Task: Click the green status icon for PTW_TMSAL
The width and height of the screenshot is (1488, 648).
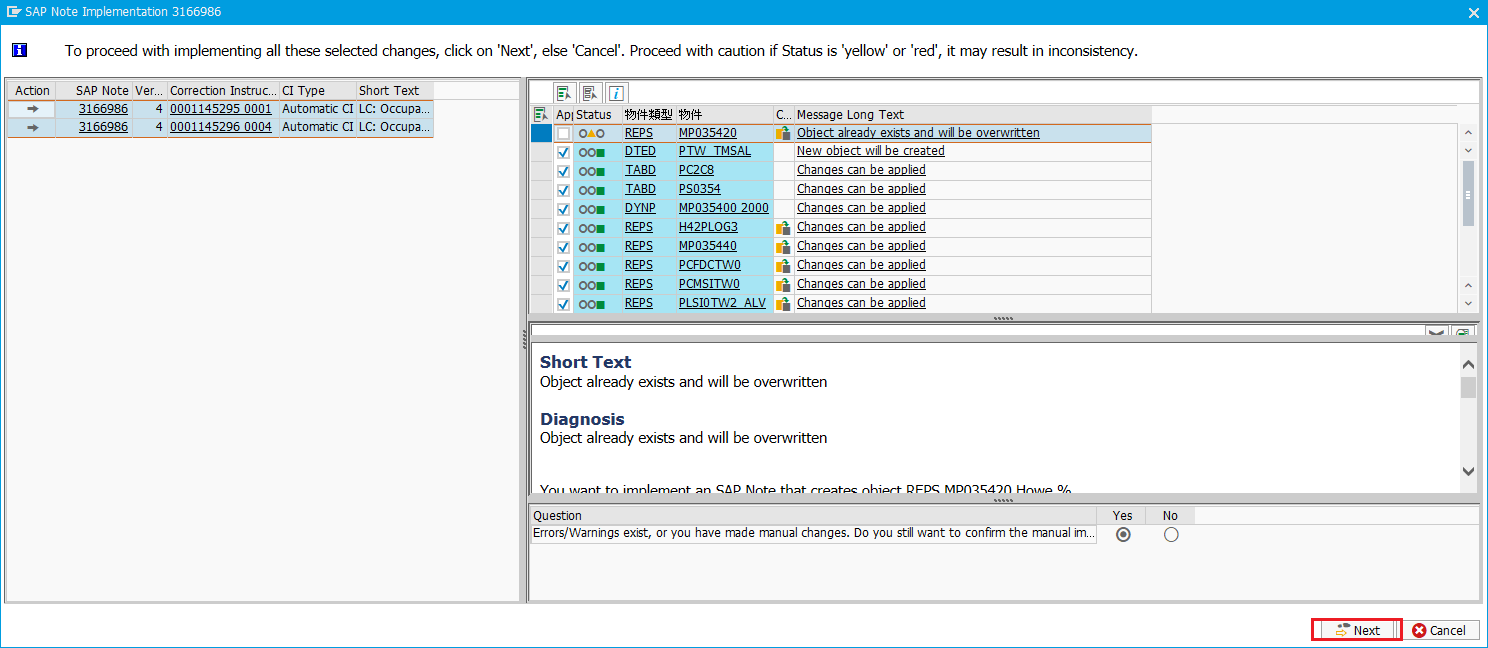Action: 592,152
